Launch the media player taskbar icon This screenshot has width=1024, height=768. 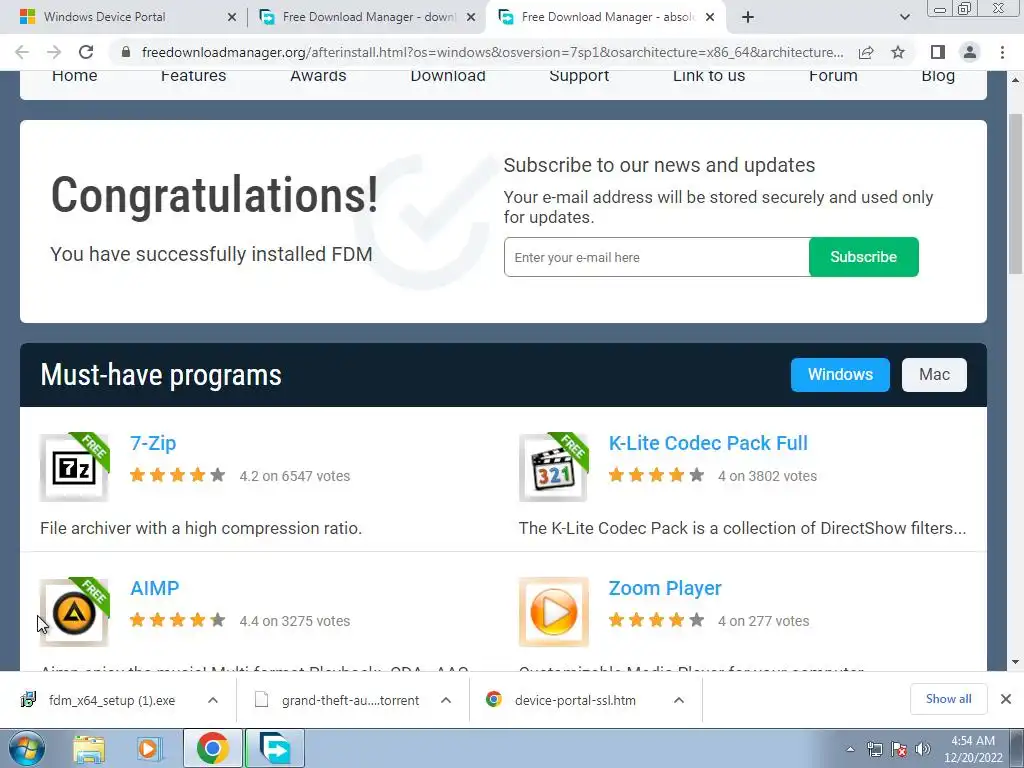[x=149, y=748]
